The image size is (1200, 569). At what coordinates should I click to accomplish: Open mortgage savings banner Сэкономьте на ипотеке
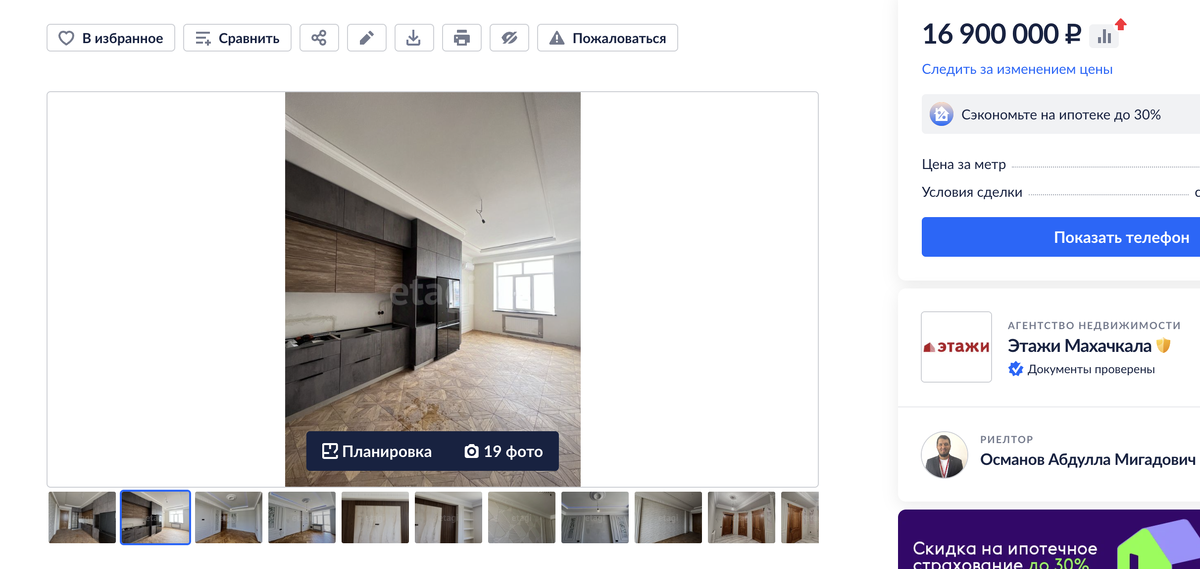tap(1060, 115)
